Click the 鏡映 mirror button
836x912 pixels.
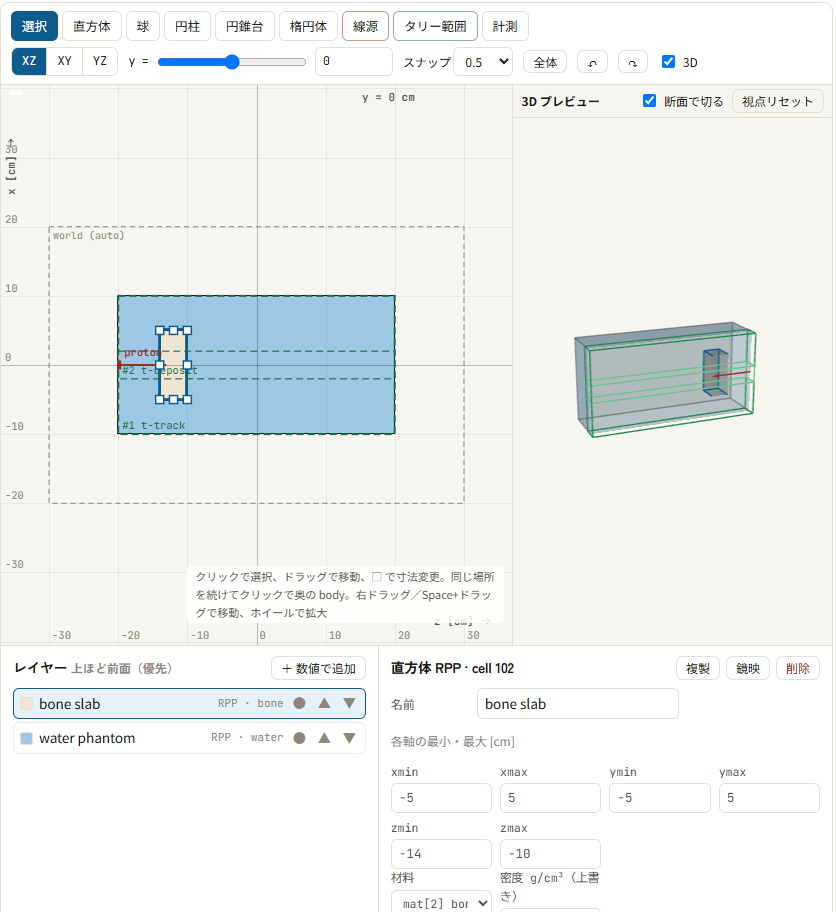tap(748, 668)
